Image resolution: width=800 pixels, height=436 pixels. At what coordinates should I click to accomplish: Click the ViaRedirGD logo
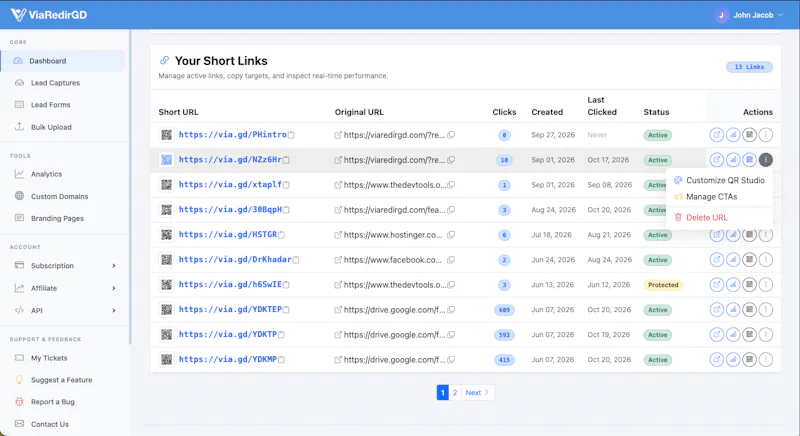click(49, 15)
